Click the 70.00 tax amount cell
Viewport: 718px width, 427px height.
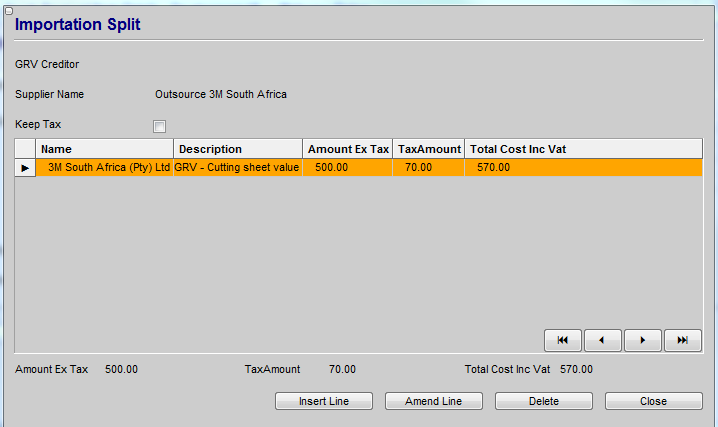(x=417, y=168)
